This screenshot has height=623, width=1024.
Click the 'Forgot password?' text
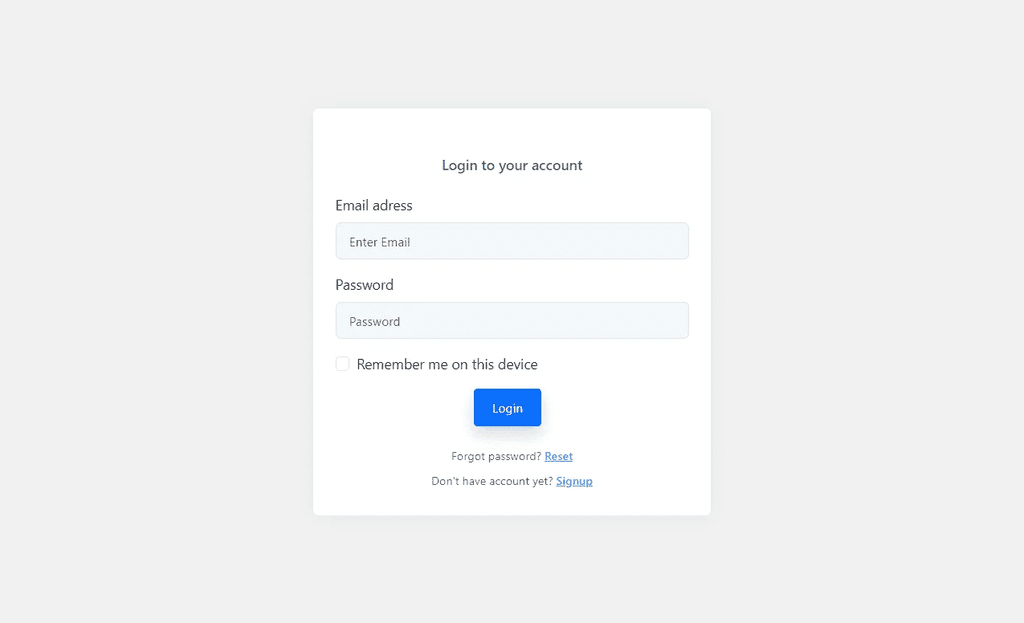click(x=496, y=456)
